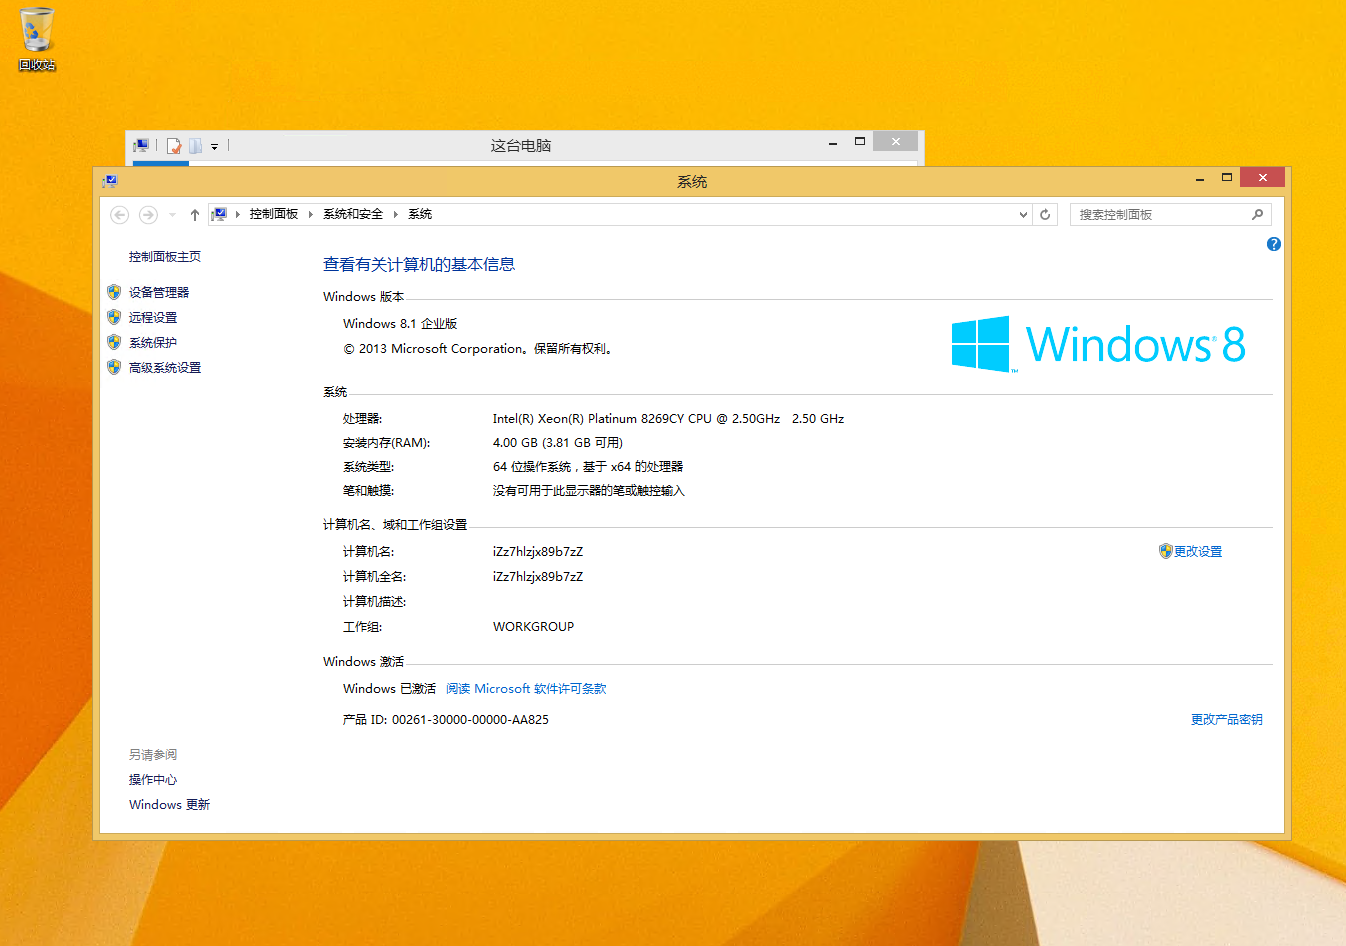
Task: Select the 系统和安全 breadcrumb
Action: tap(353, 214)
